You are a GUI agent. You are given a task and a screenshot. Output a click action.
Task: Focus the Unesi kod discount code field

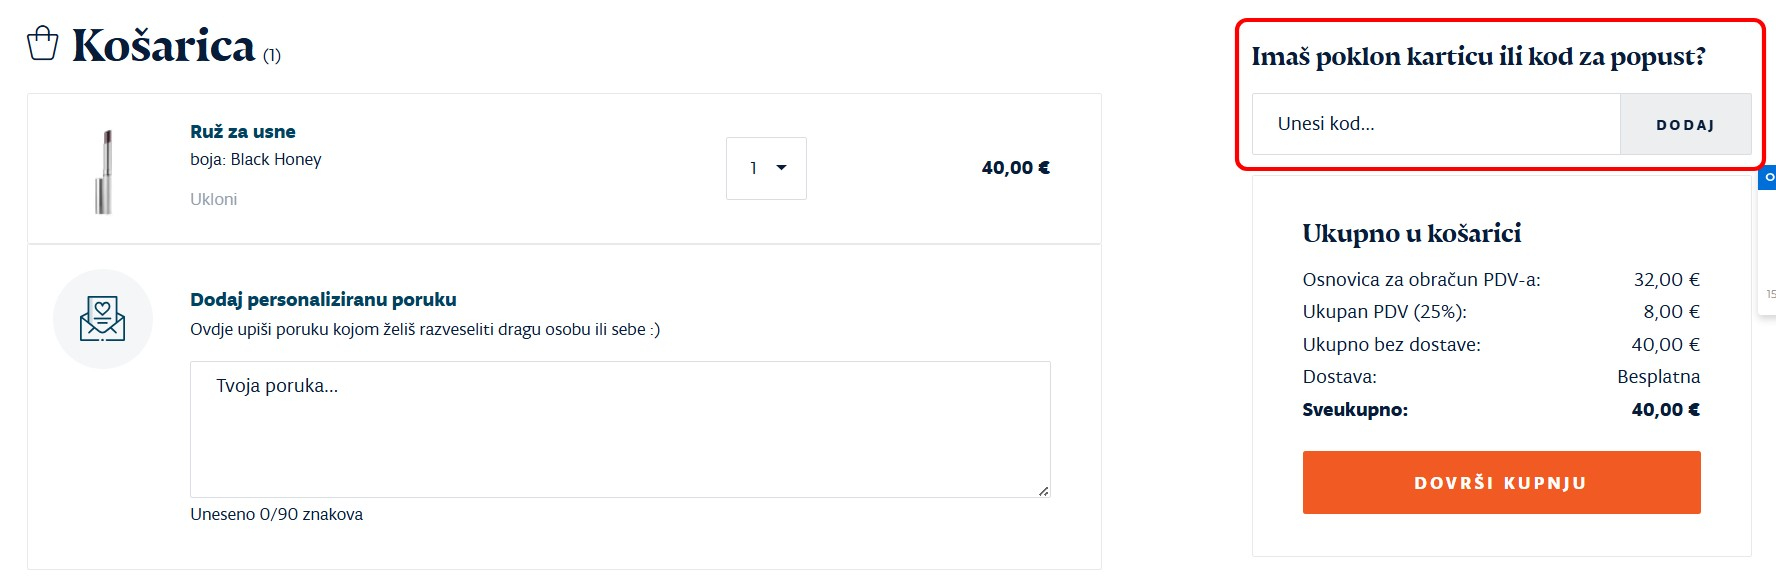tap(1436, 124)
